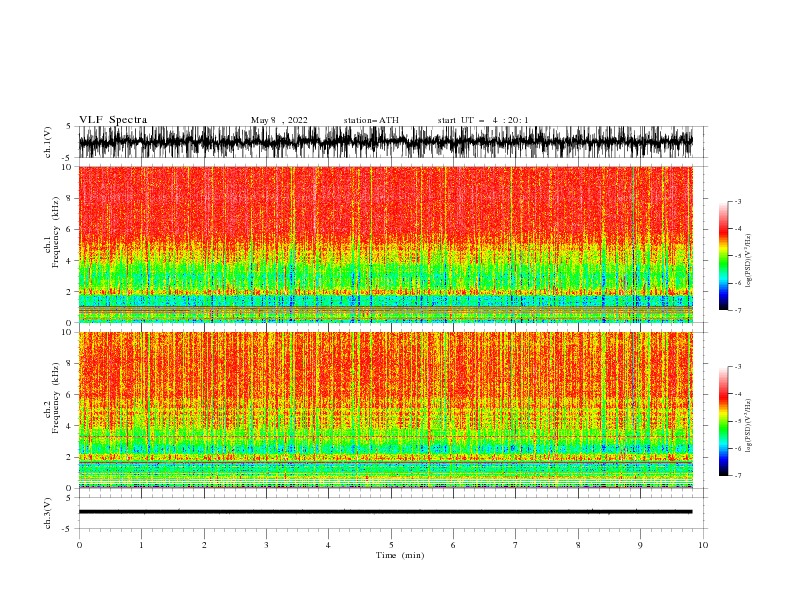Click the 'Time (min)' x-axis label

pyautogui.click(x=400, y=555)
